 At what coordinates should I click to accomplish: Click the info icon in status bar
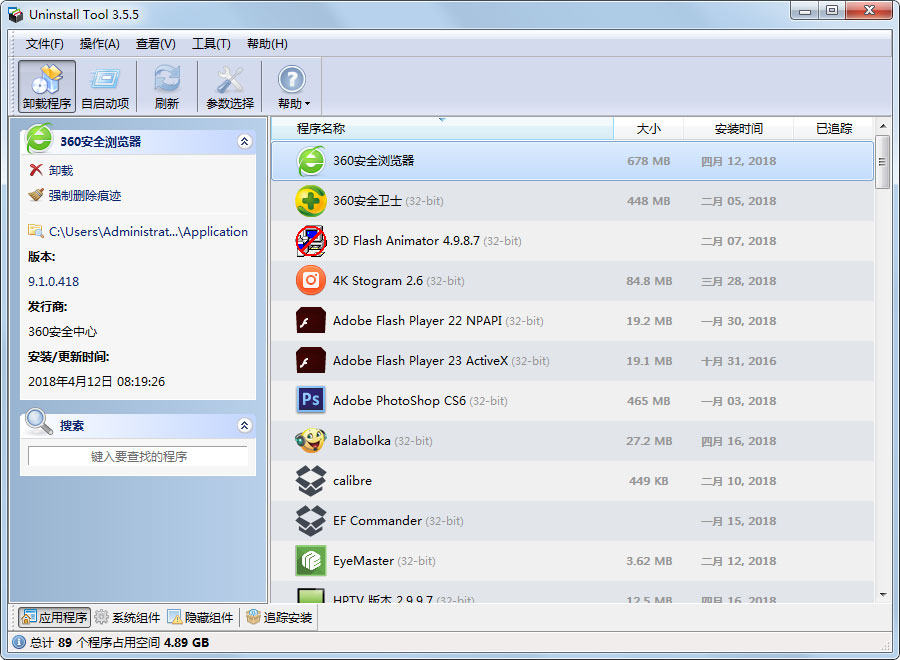pyautogui.click(x=19, y=642)
